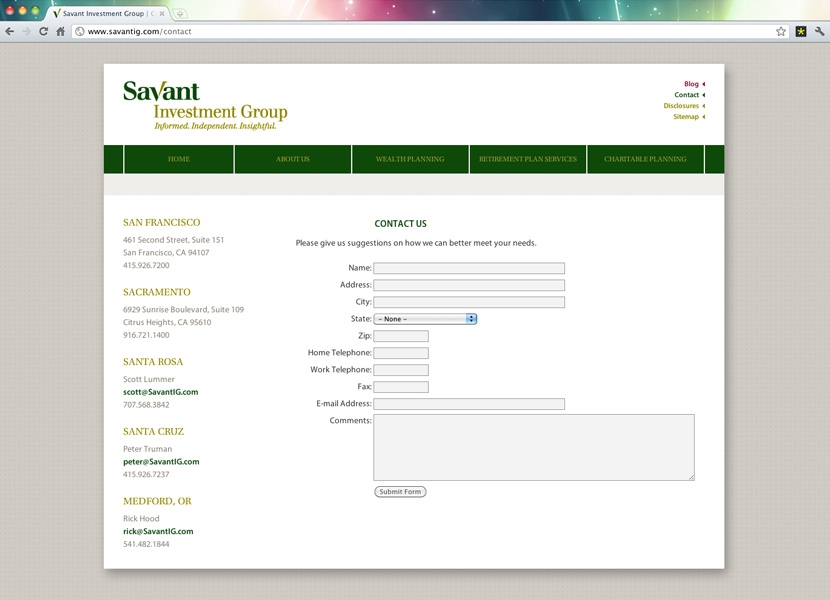Click the SAN FRANCISCO office heading
830x600 pixels.
(161, 223)
